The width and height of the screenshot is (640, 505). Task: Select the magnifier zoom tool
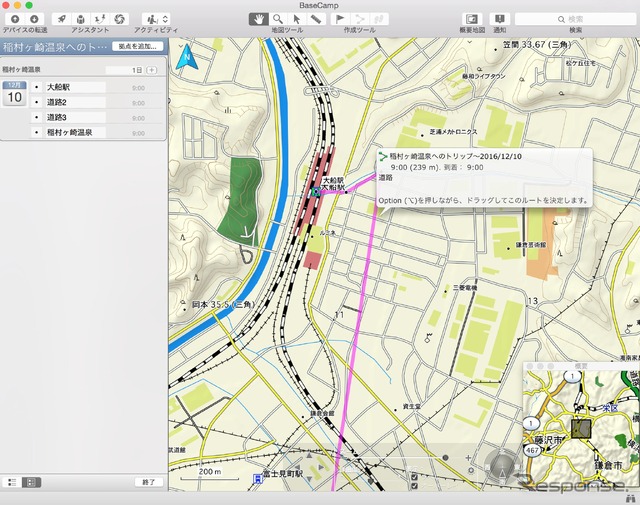pos(278,19)
